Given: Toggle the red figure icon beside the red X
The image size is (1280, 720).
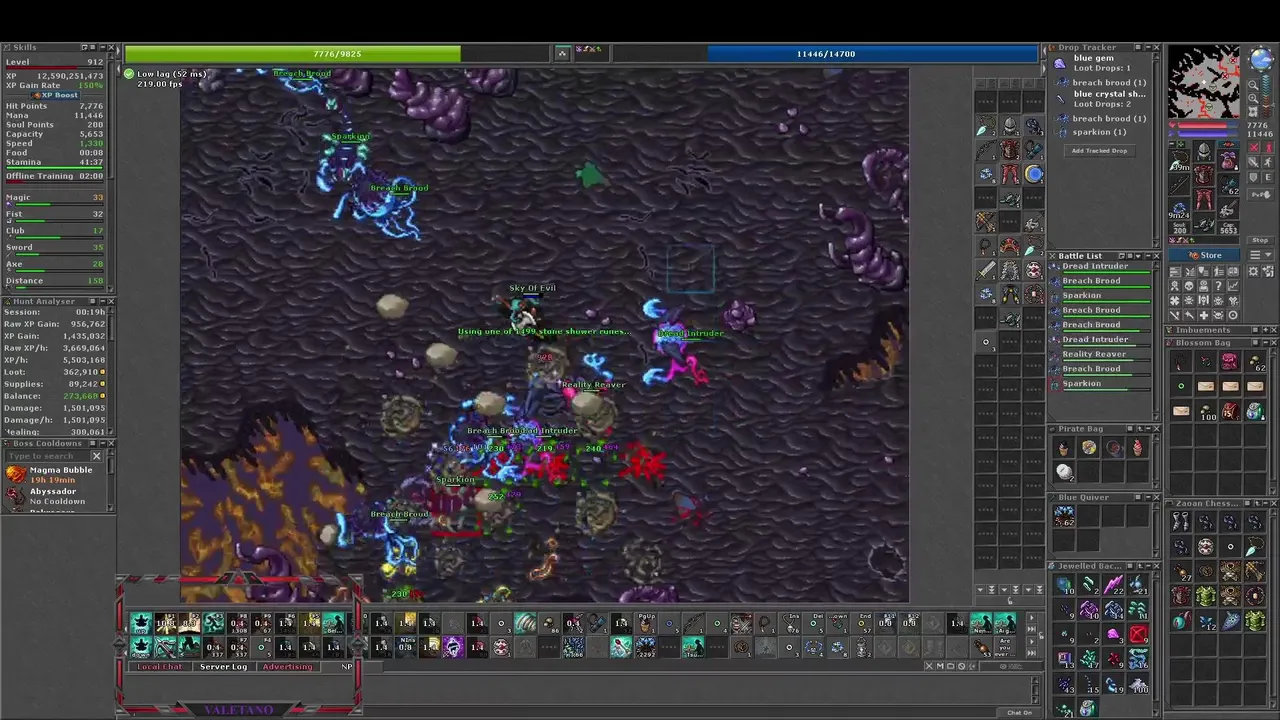Looking at the screenshot, I should pyautogui.click(x=1268, y=147).
